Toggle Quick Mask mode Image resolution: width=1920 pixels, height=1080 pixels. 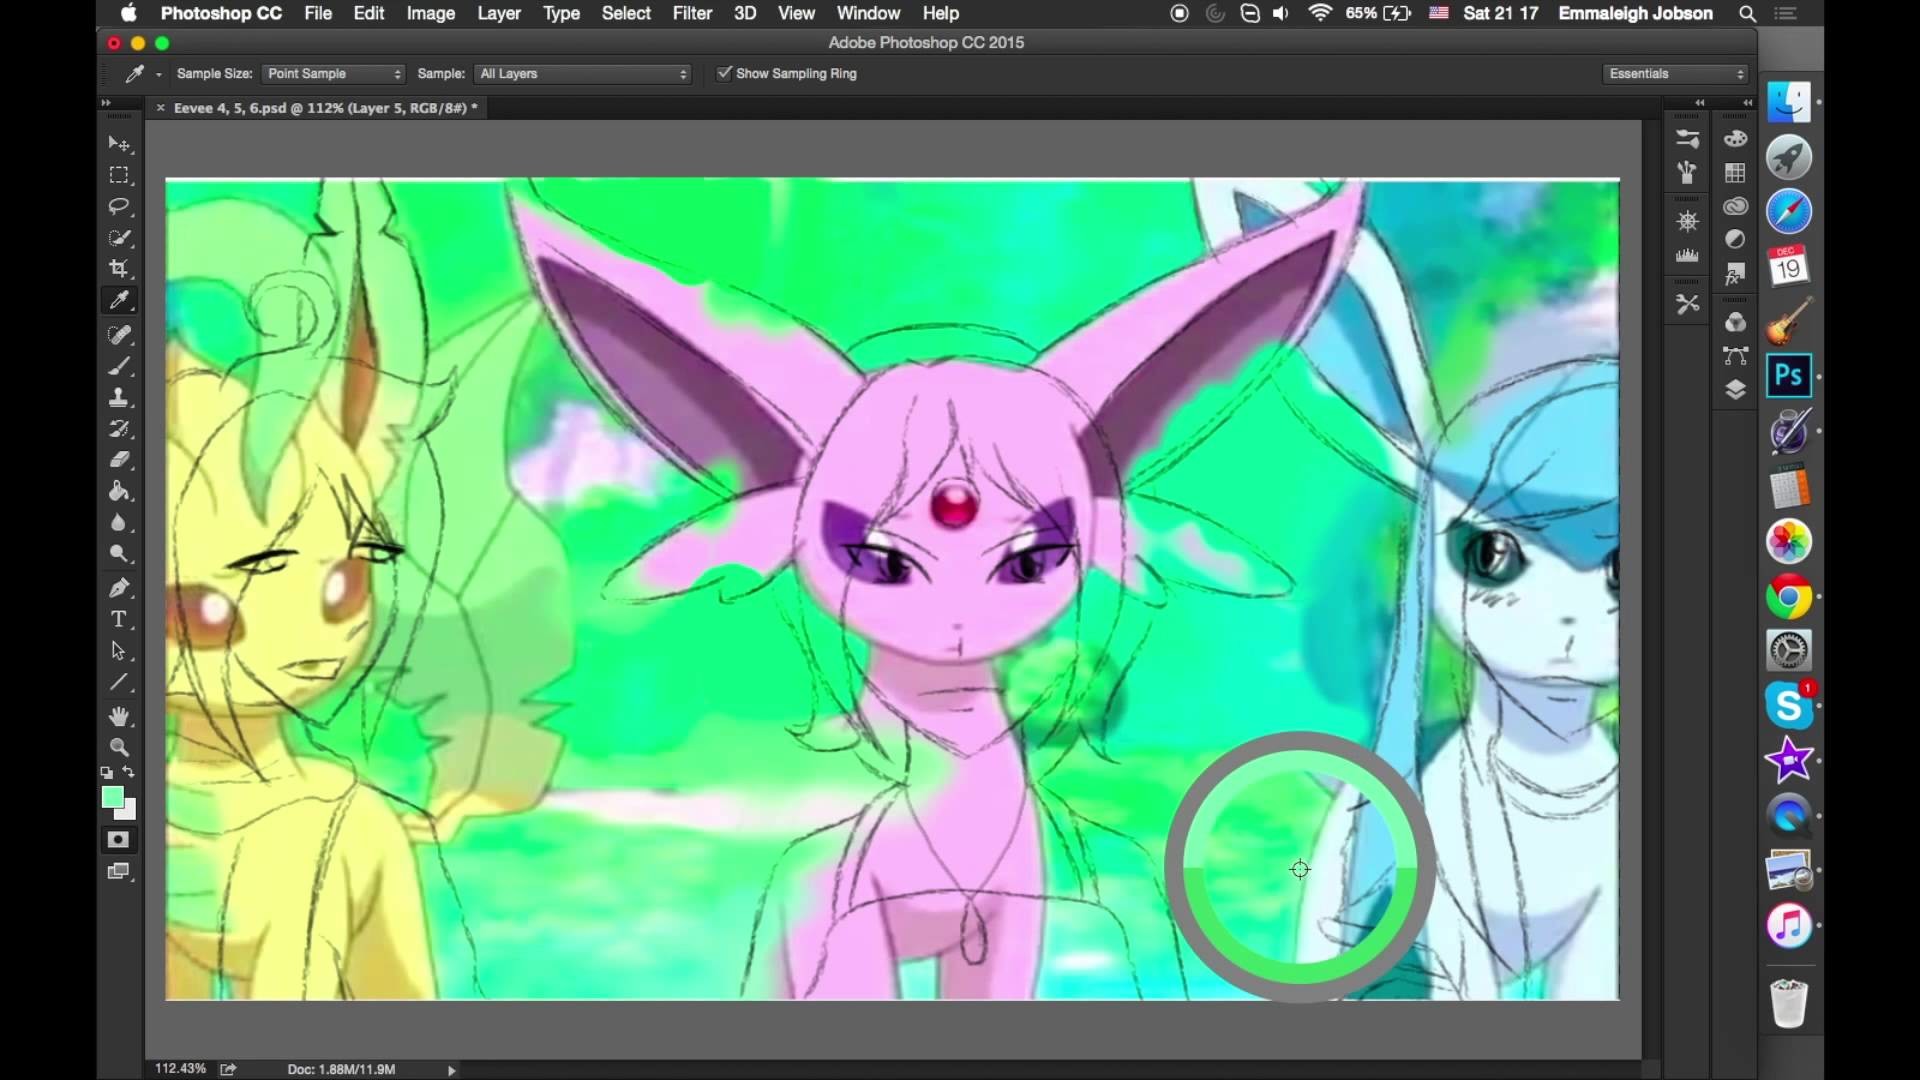(119, 840)
